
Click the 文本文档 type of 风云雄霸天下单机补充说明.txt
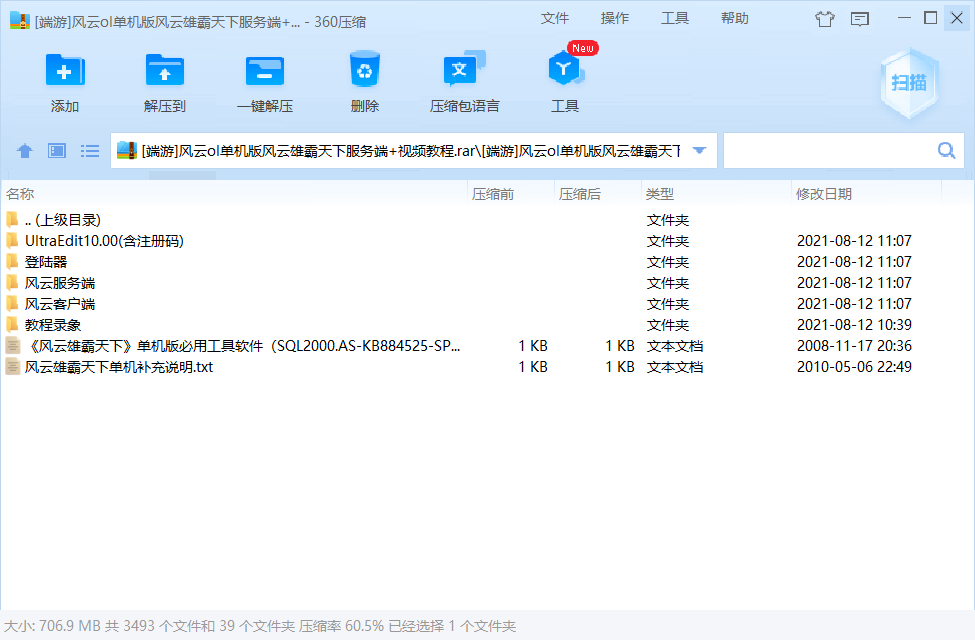click(675, 367)
